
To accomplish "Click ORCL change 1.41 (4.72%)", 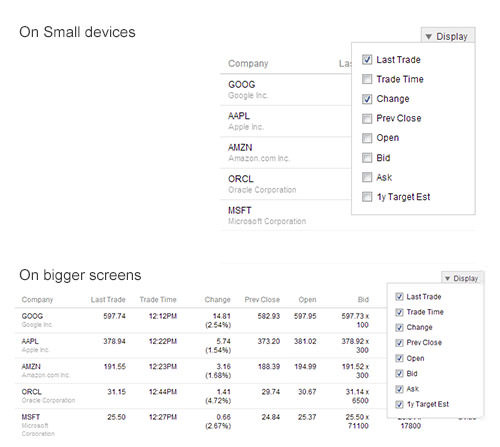I will pyautogui.click(x=218, y=396).
